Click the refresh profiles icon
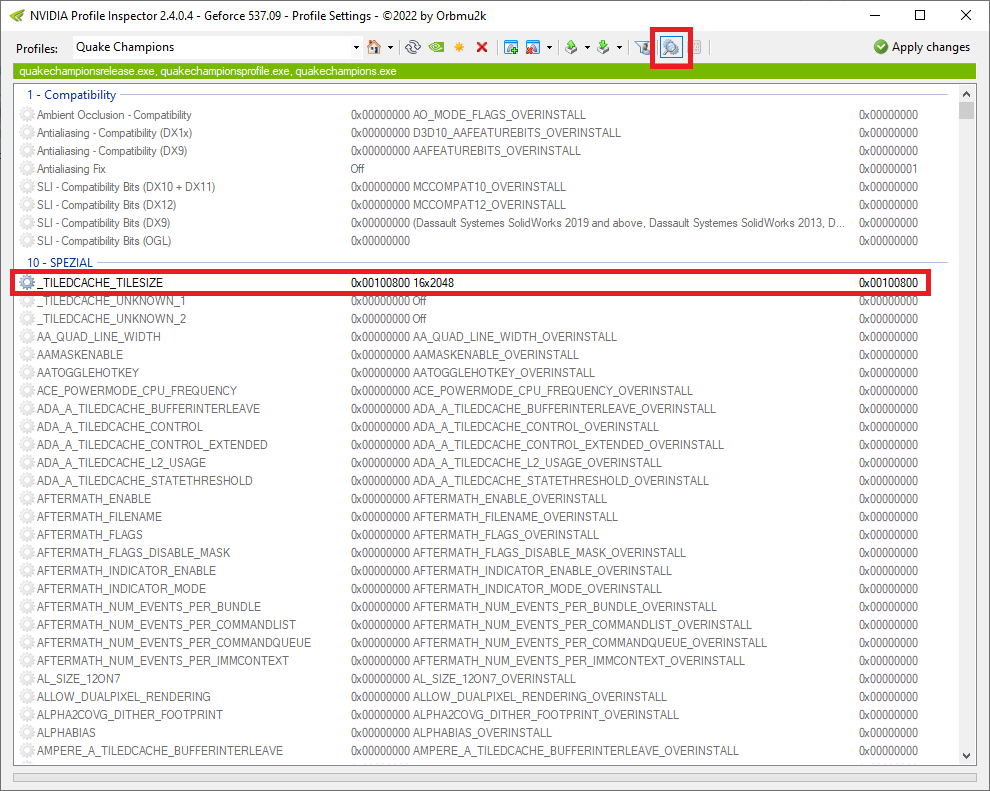This screenshot has height=791, width=990. 413,47
